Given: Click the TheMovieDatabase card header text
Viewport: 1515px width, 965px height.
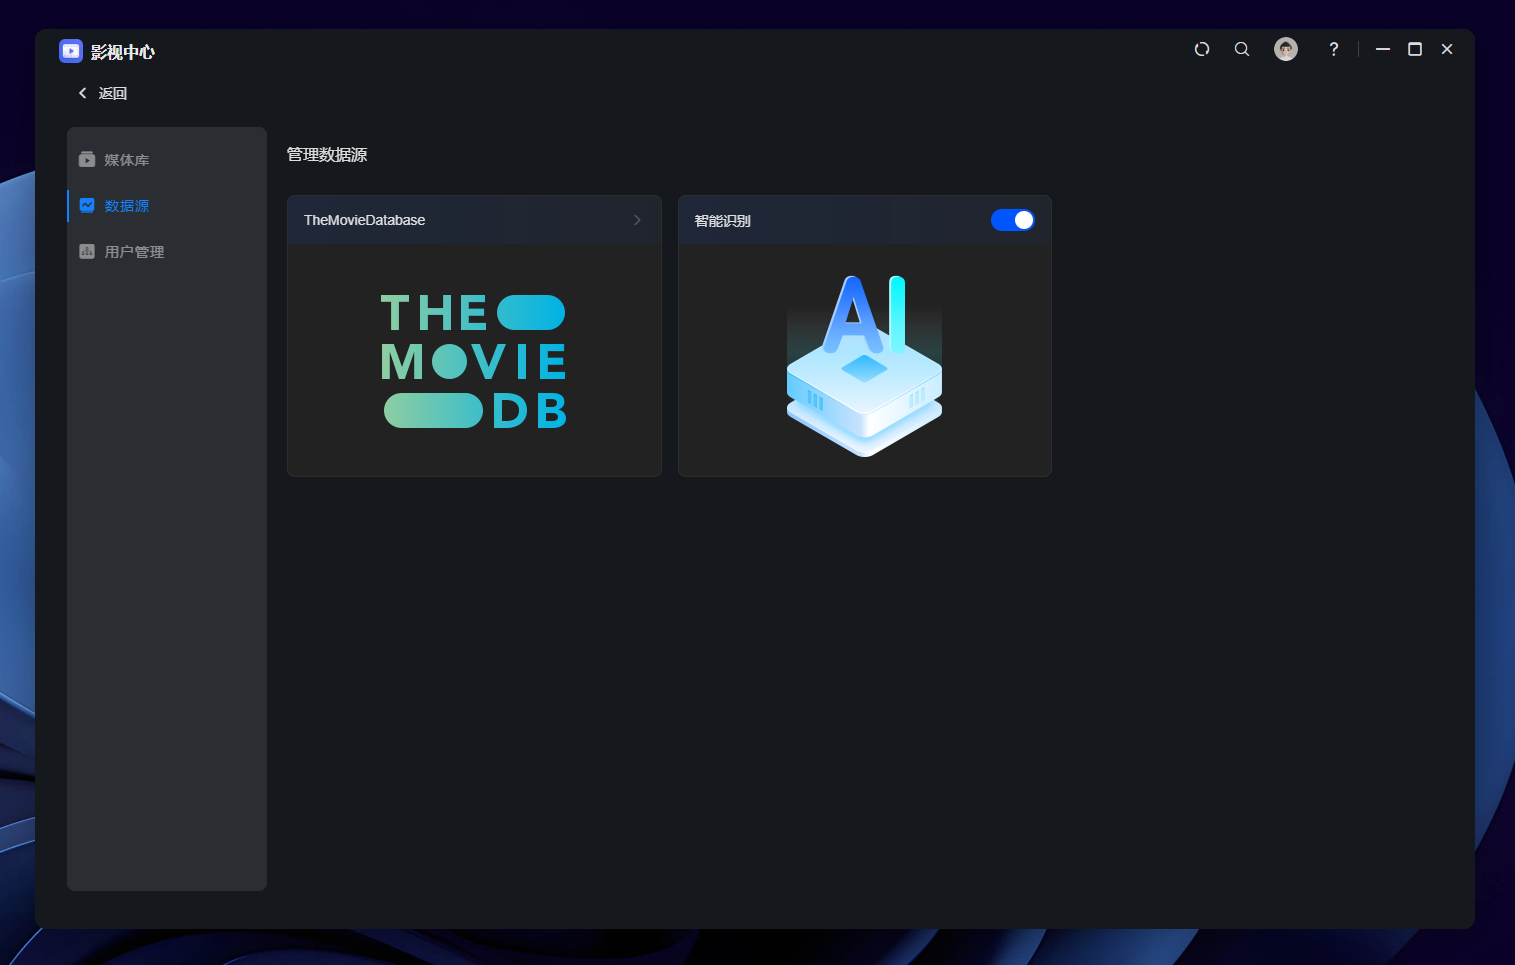Looking at the screenshot, I should click(x=364, y=220).
